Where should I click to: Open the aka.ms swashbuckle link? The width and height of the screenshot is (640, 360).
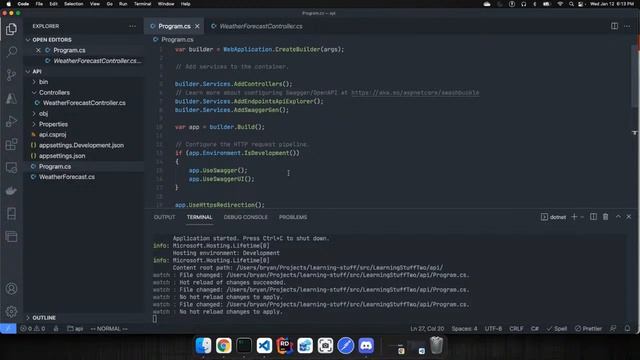click(x=415, y=93)
